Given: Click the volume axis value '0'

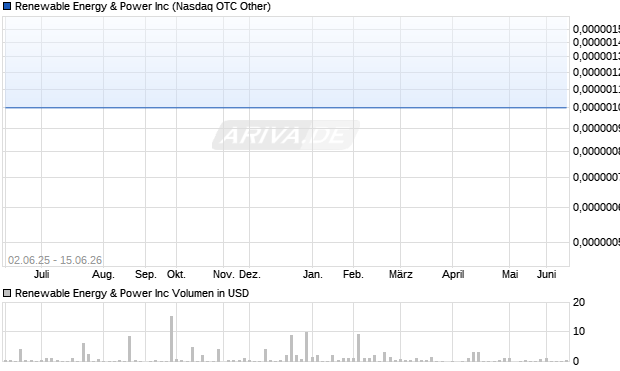Looking at the screenshot, I should [576, 361].
